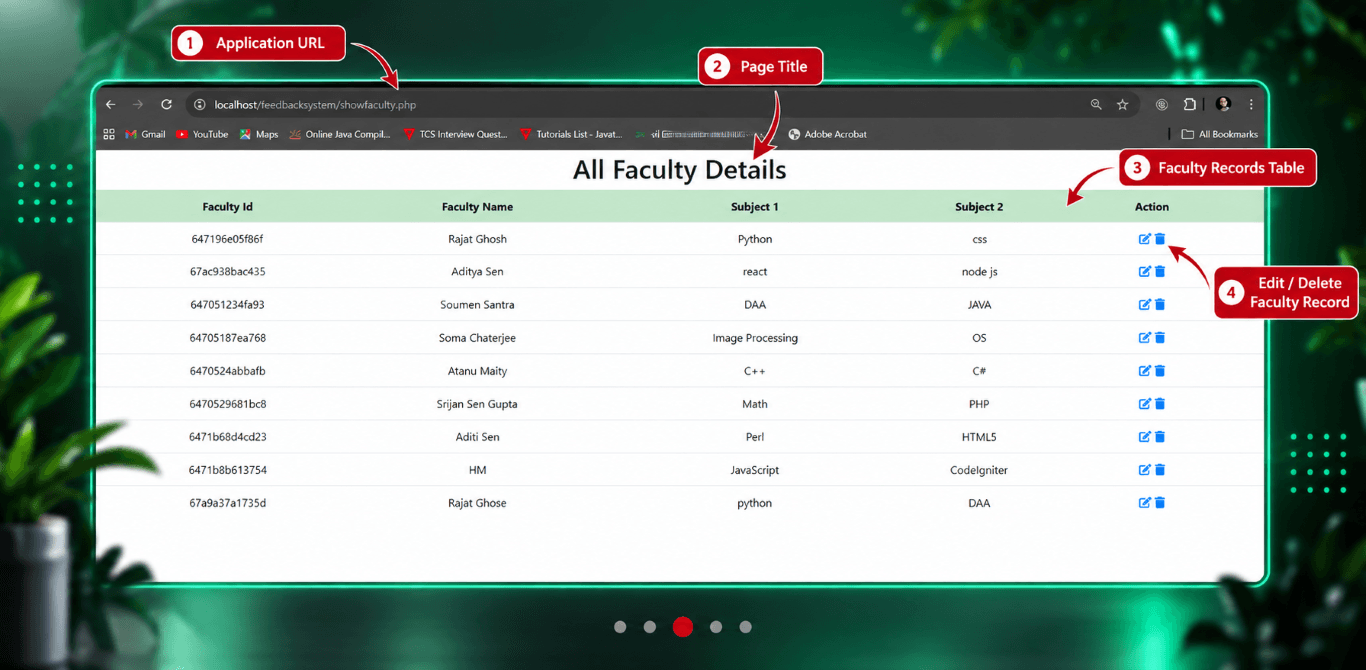Bookmark this page with the star icon
This screenshot has height=670, width=1366.
click(1123, 105)
